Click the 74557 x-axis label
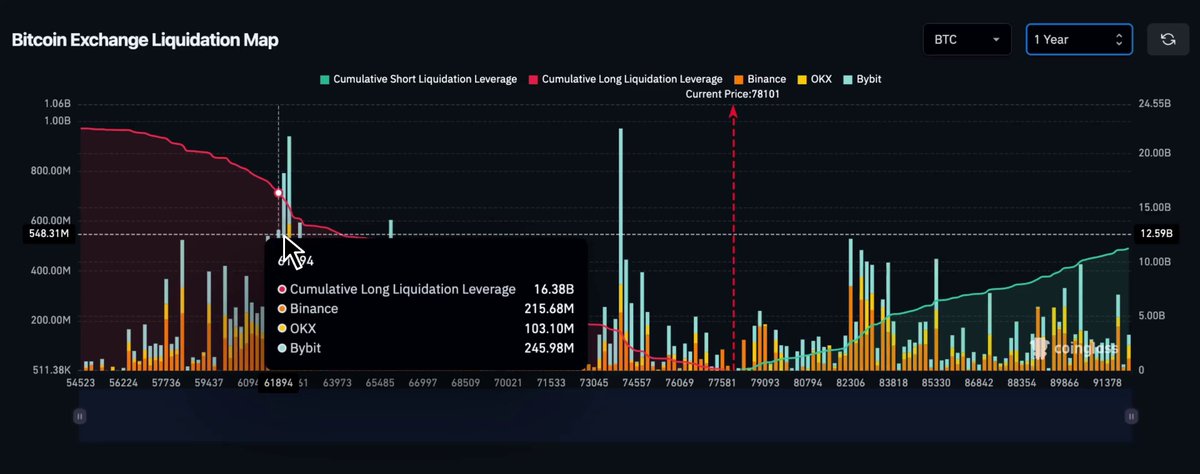Viewport: 1200px width, 474px height. tap(636, 383)
